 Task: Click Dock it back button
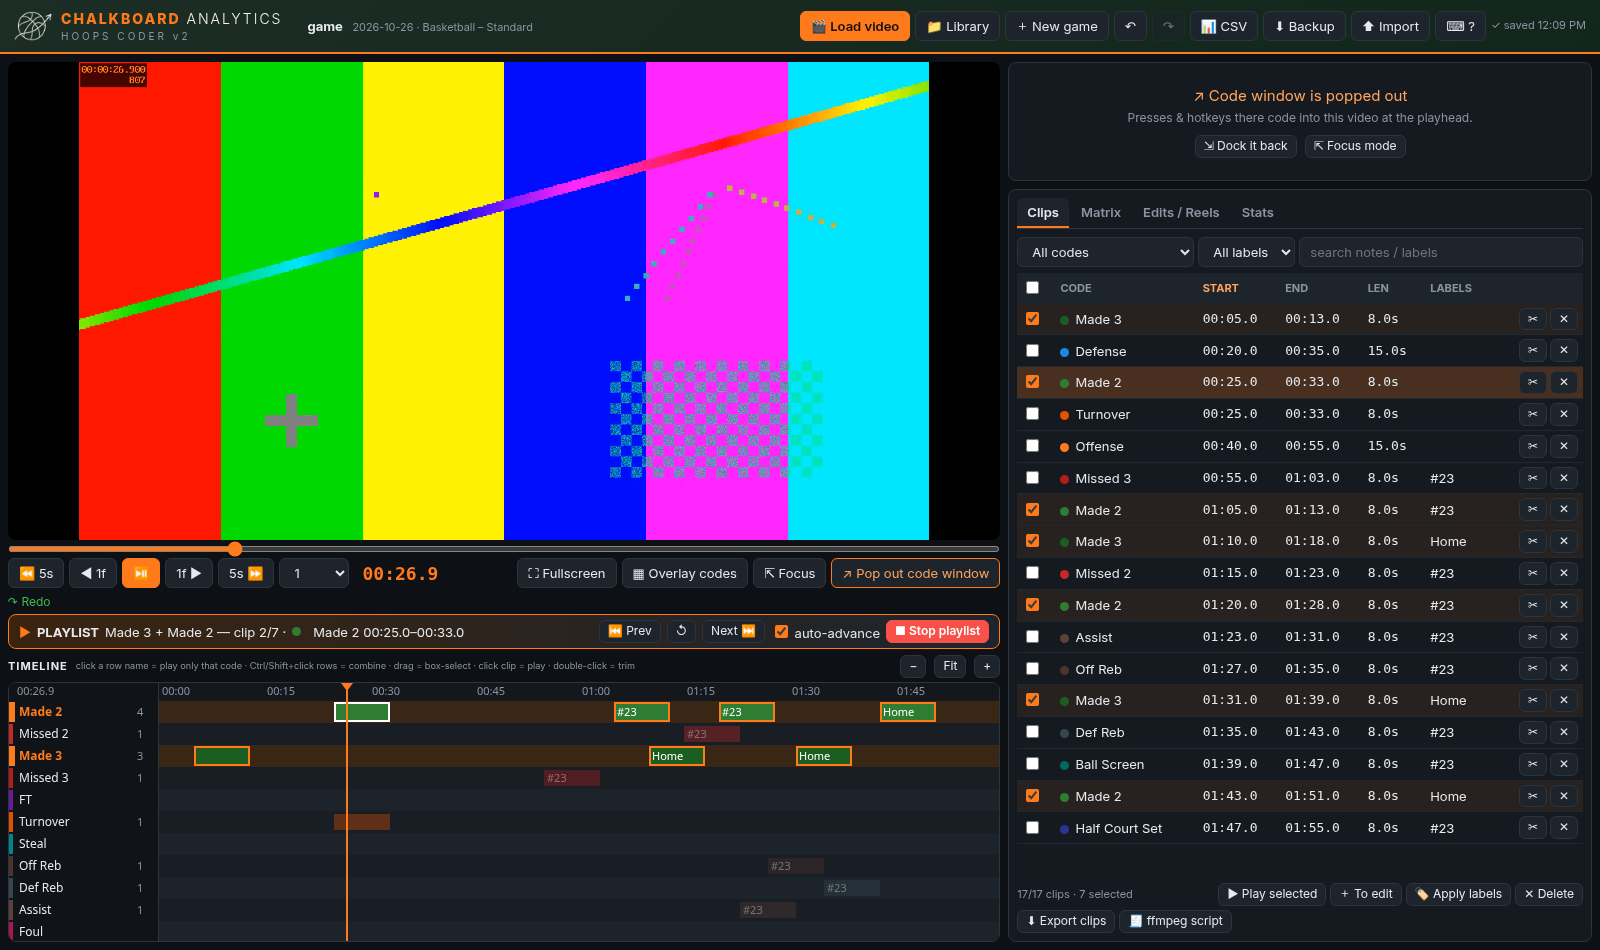[x=1246, y=146]
